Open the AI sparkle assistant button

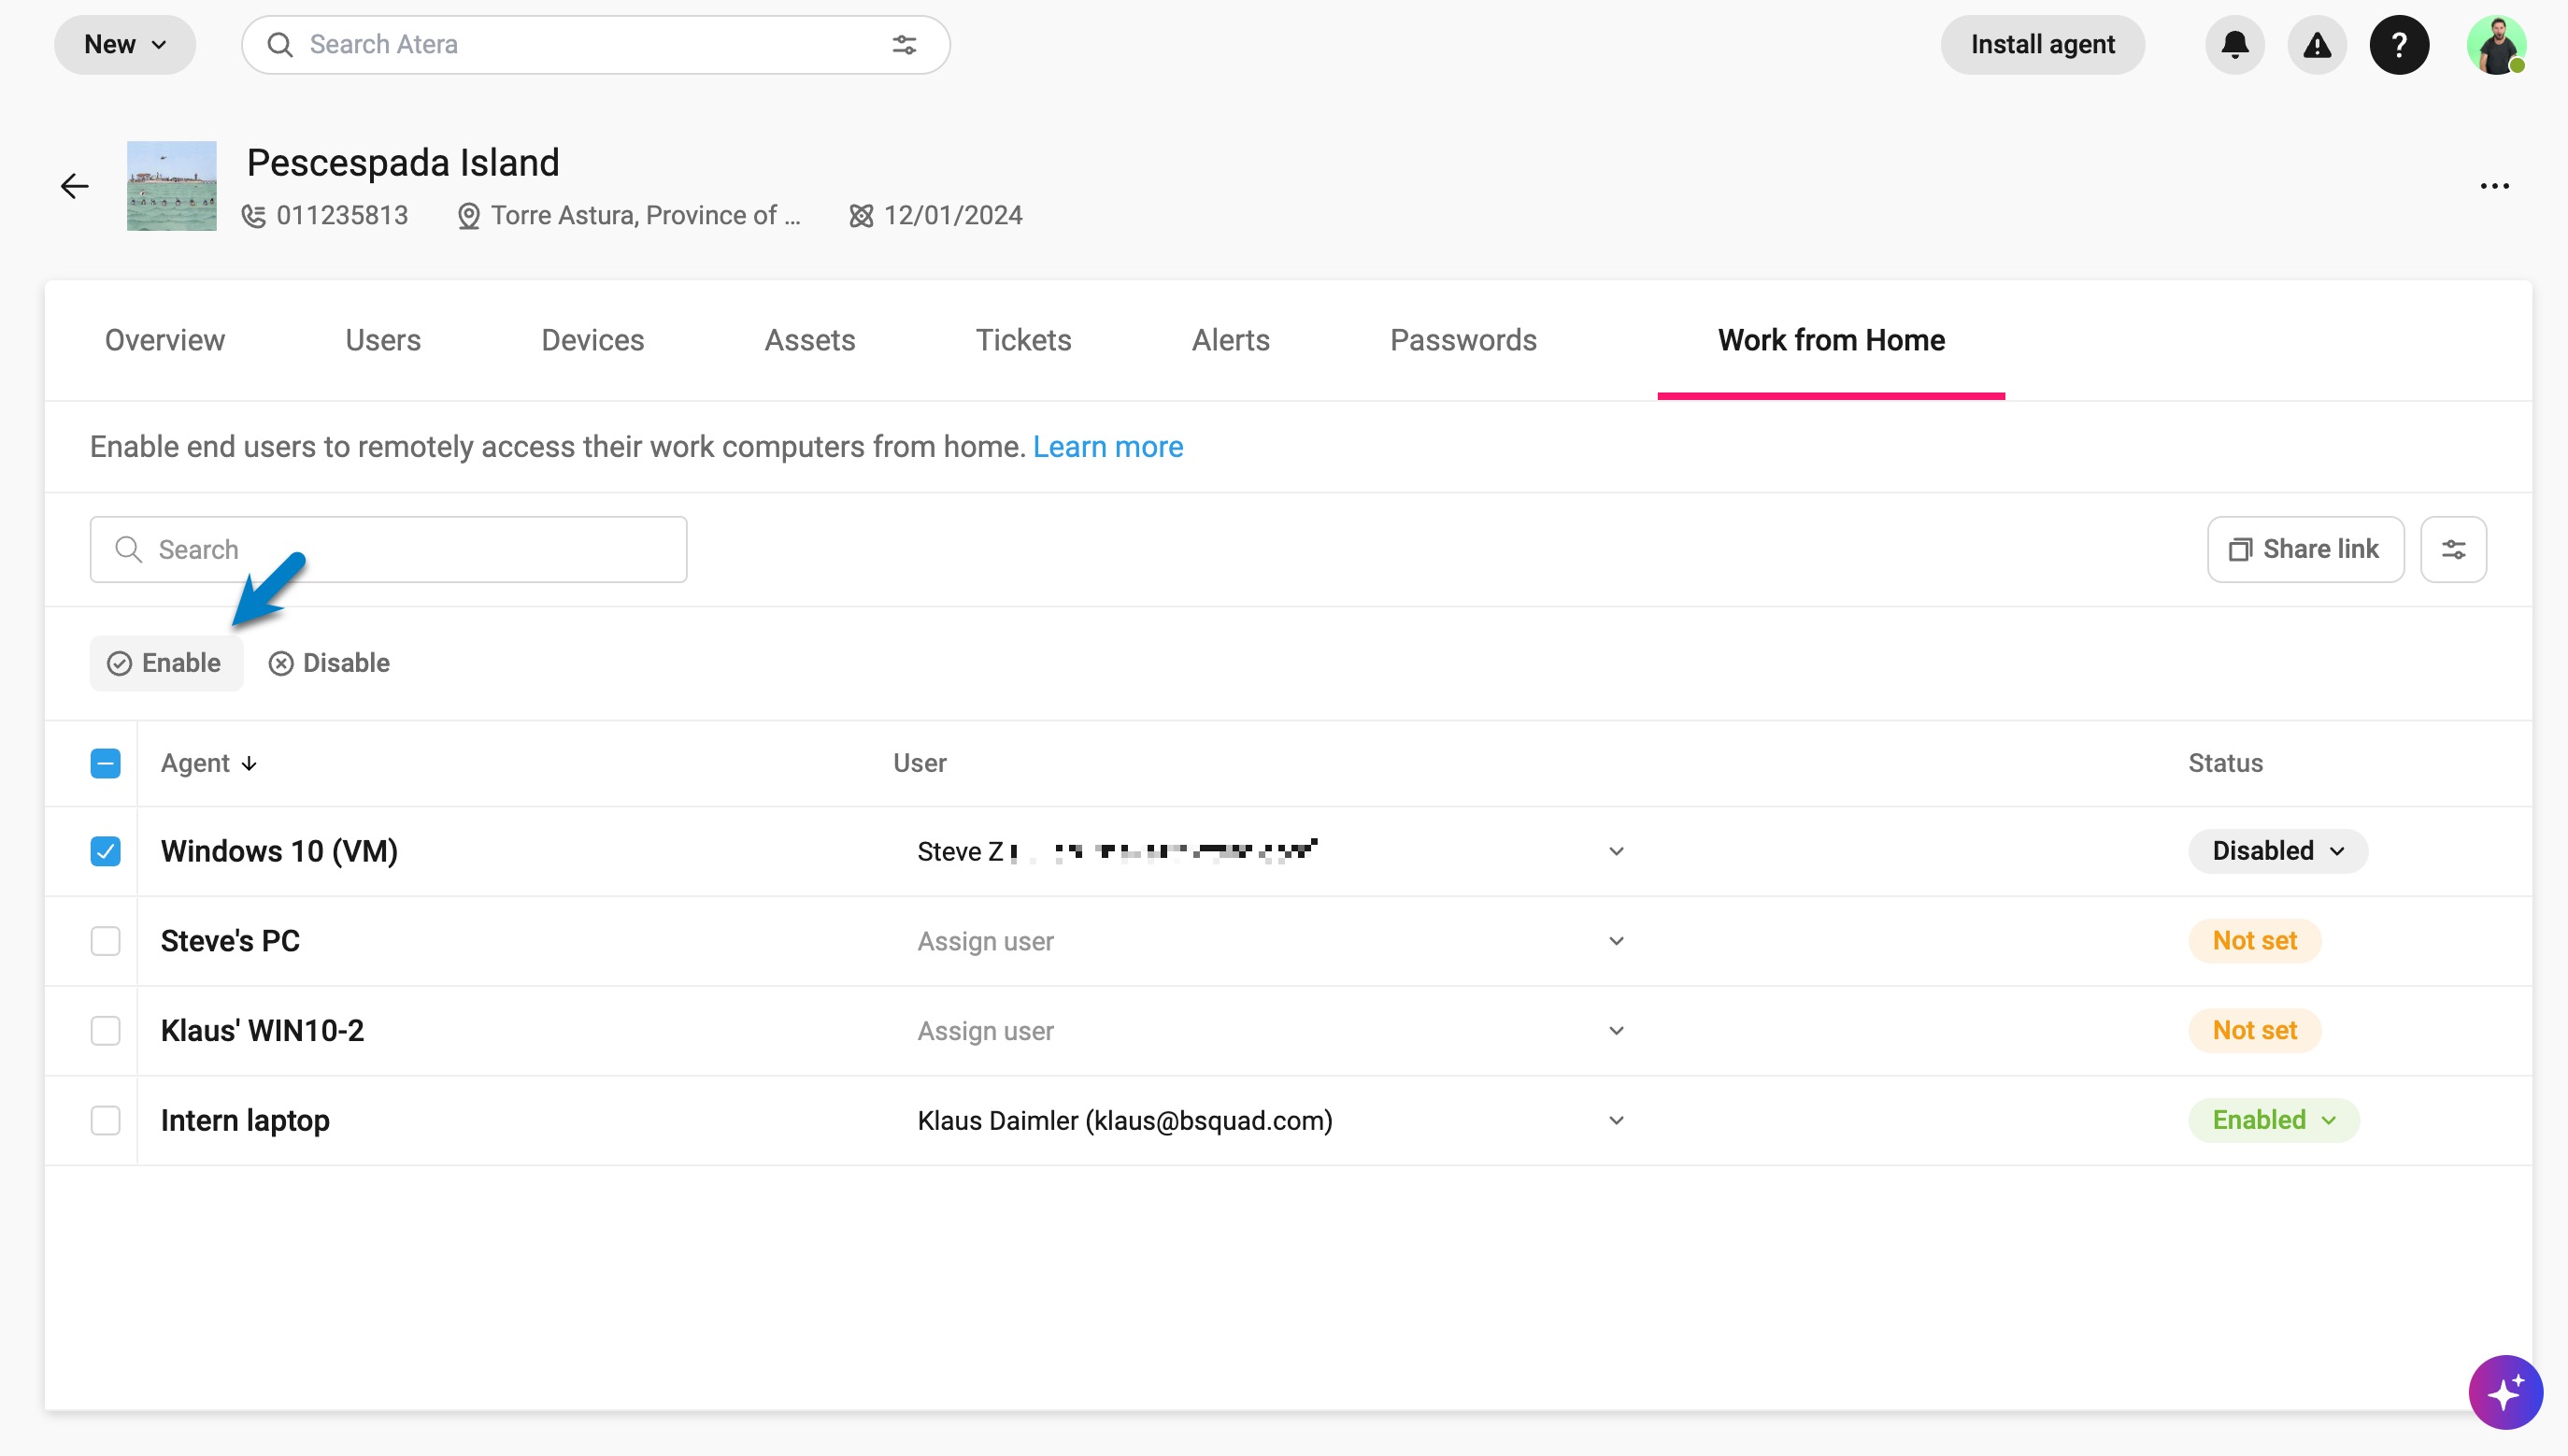(2504, 1392)
